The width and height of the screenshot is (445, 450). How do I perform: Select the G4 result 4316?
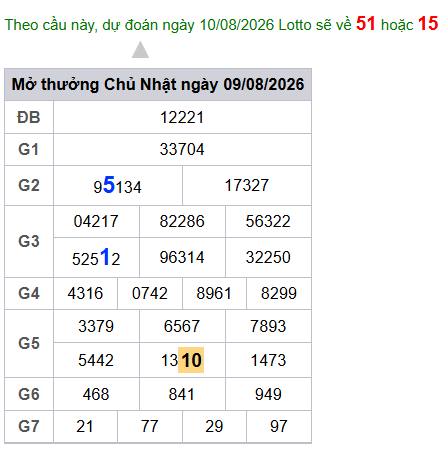[x=85, y=293]
